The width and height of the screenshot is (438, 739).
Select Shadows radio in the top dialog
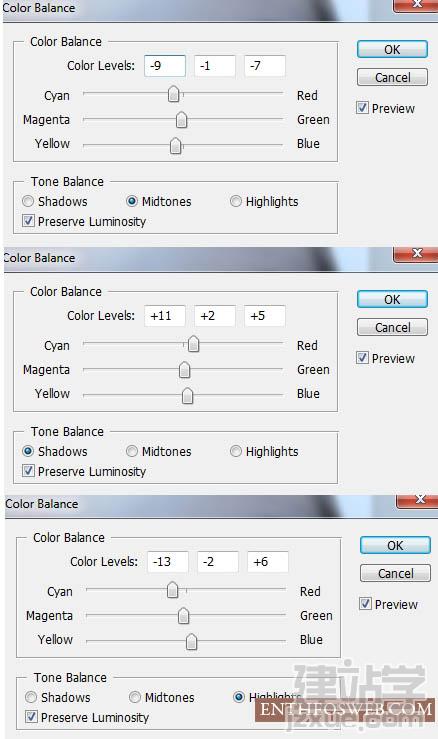point(28,201)
